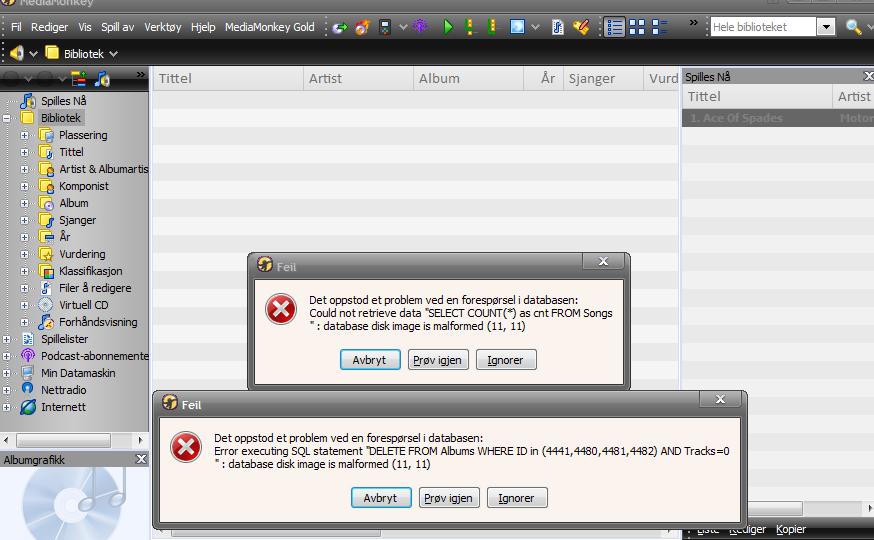Open the Verktøy menu
This screenshot has width=874, height=540.
click(163, 27)
